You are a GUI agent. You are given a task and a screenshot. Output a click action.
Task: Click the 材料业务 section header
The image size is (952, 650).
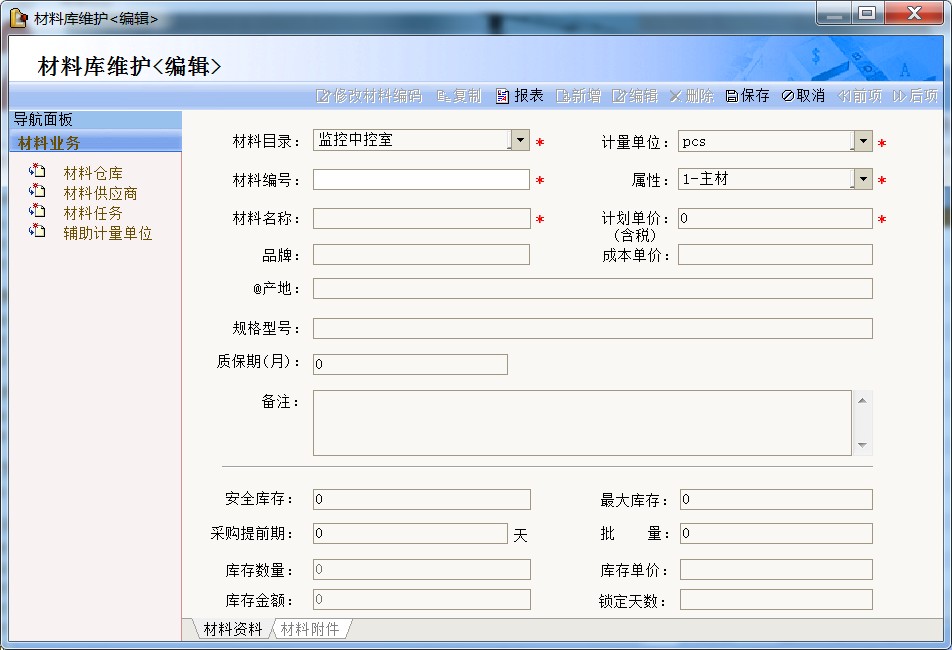(50, 143)
